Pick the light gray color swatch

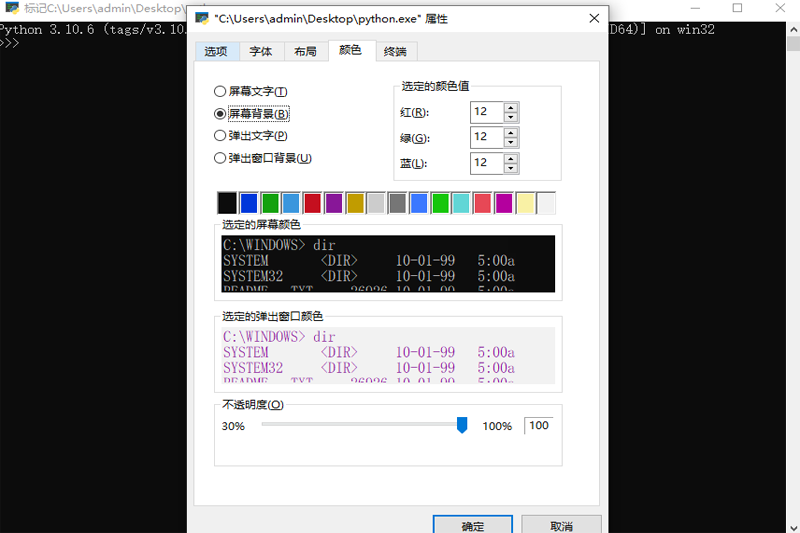pos(376,203)
